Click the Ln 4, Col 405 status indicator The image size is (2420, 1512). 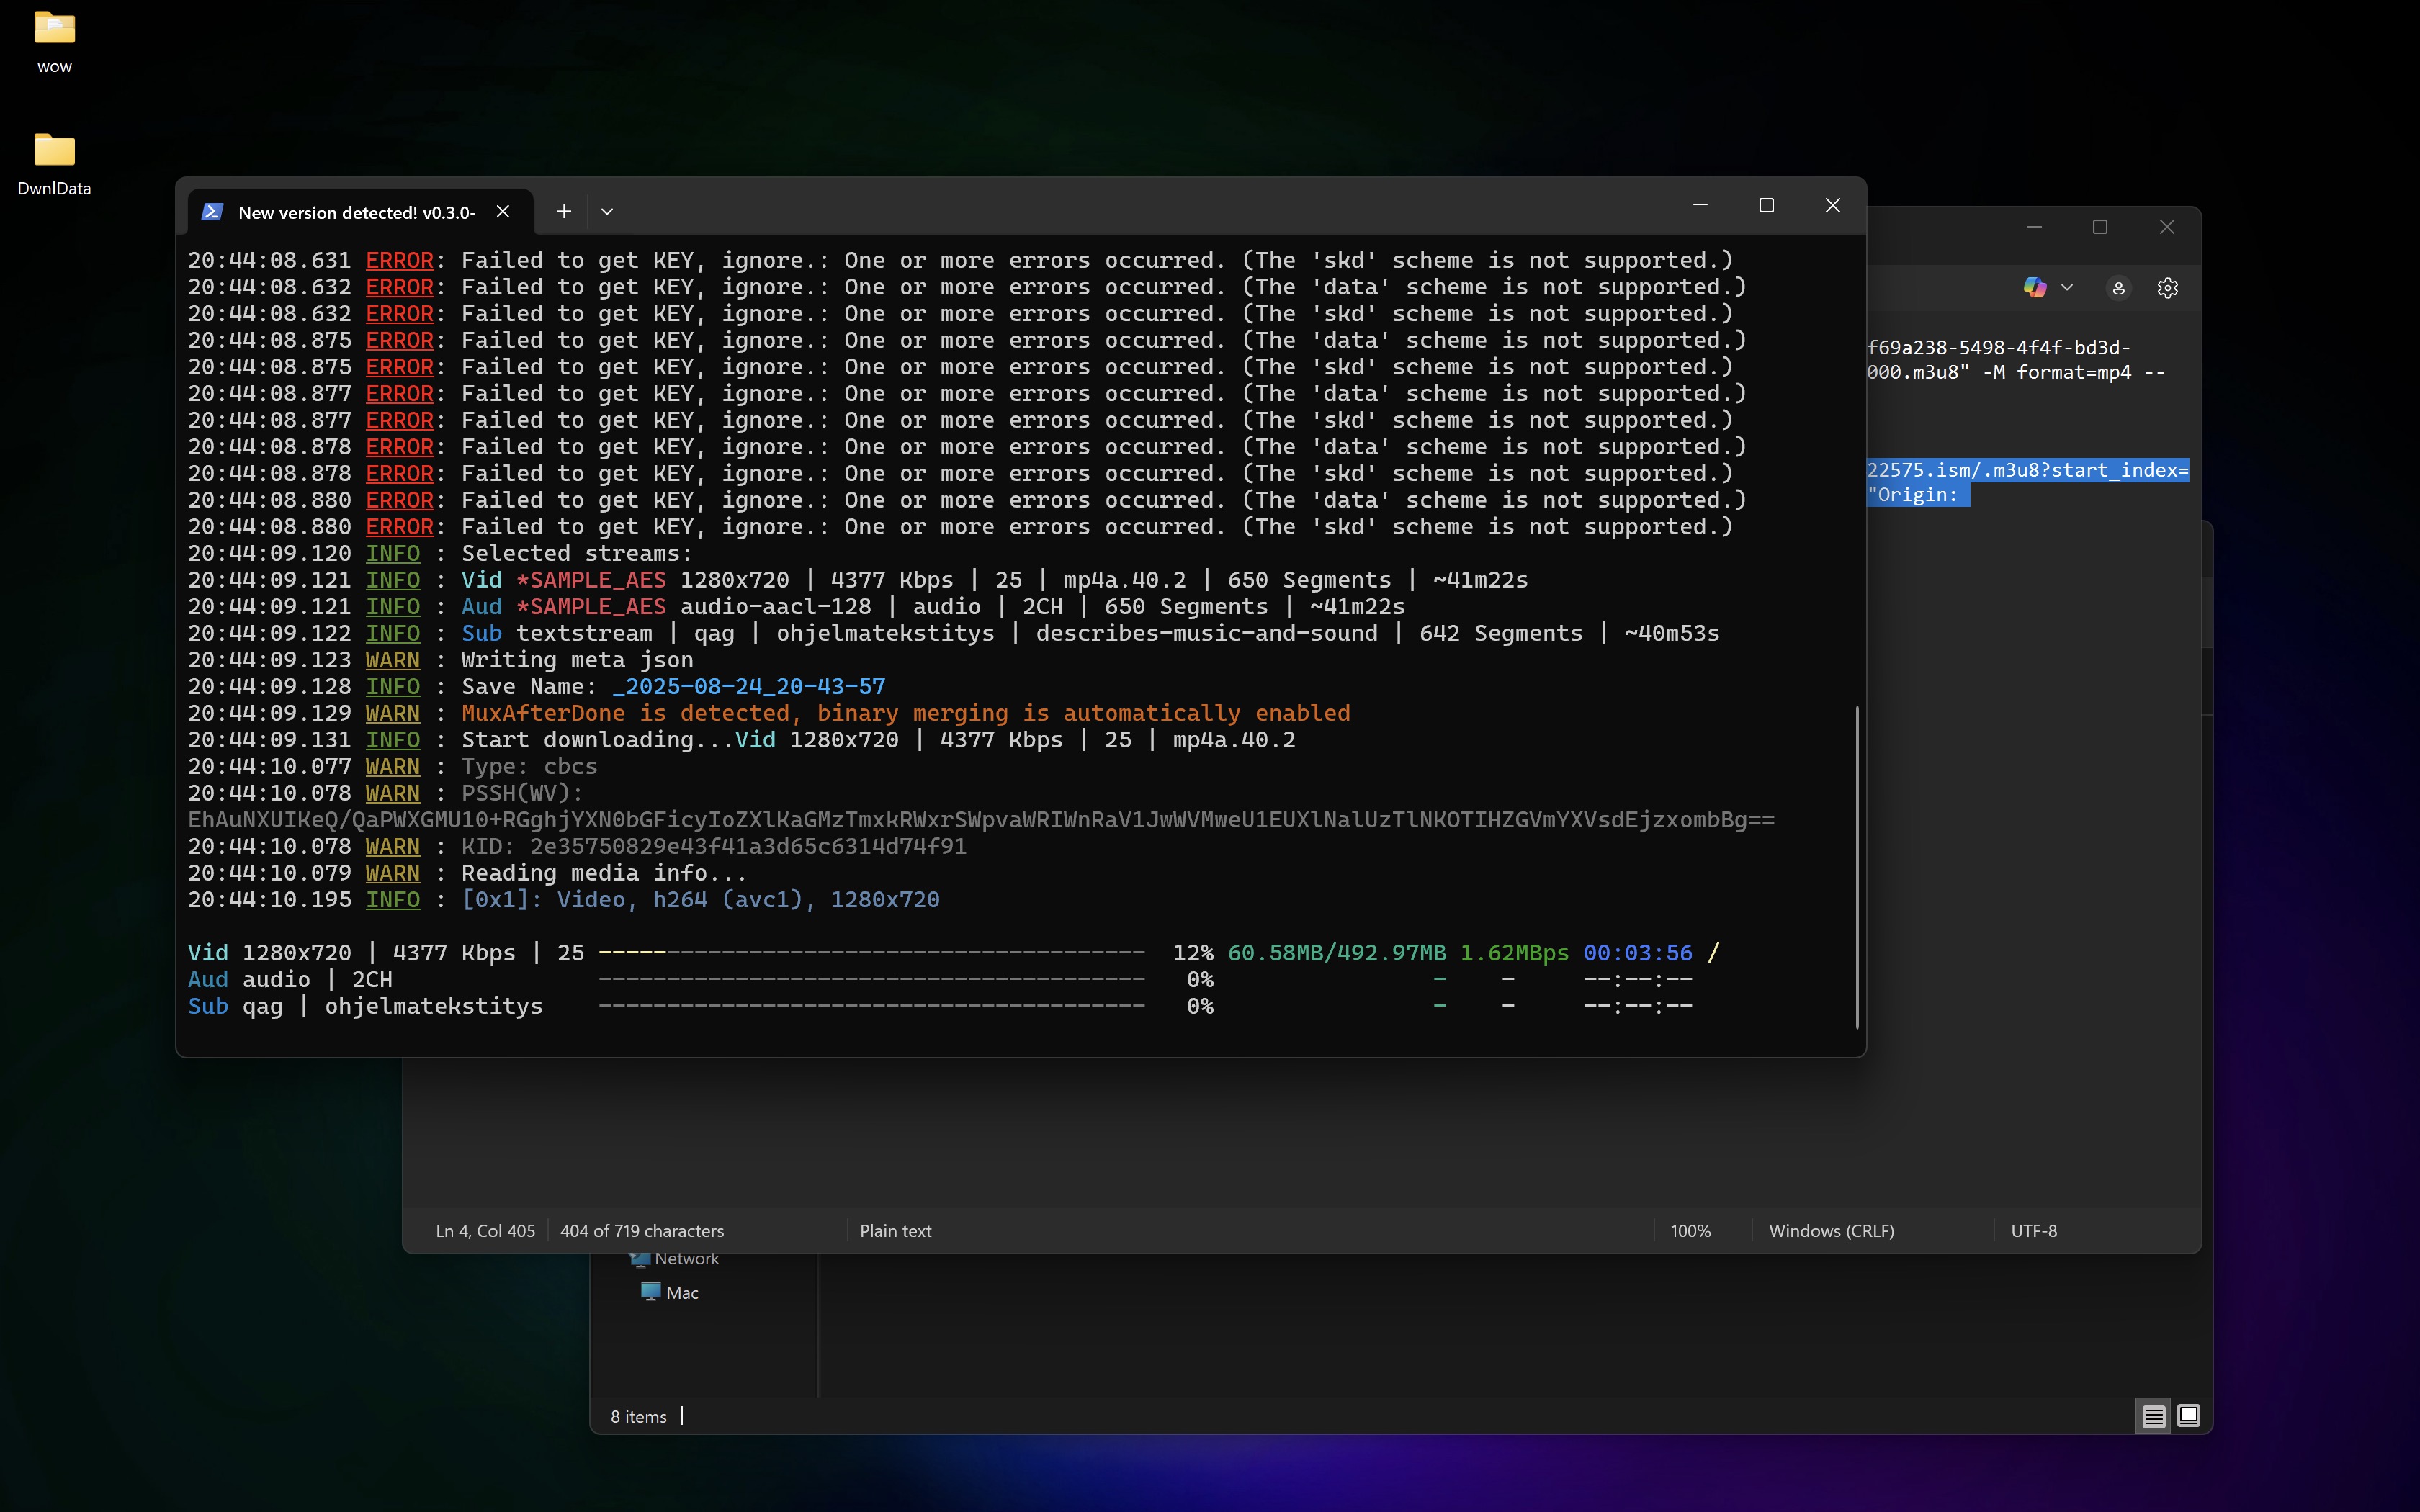tap(485, 1231)
